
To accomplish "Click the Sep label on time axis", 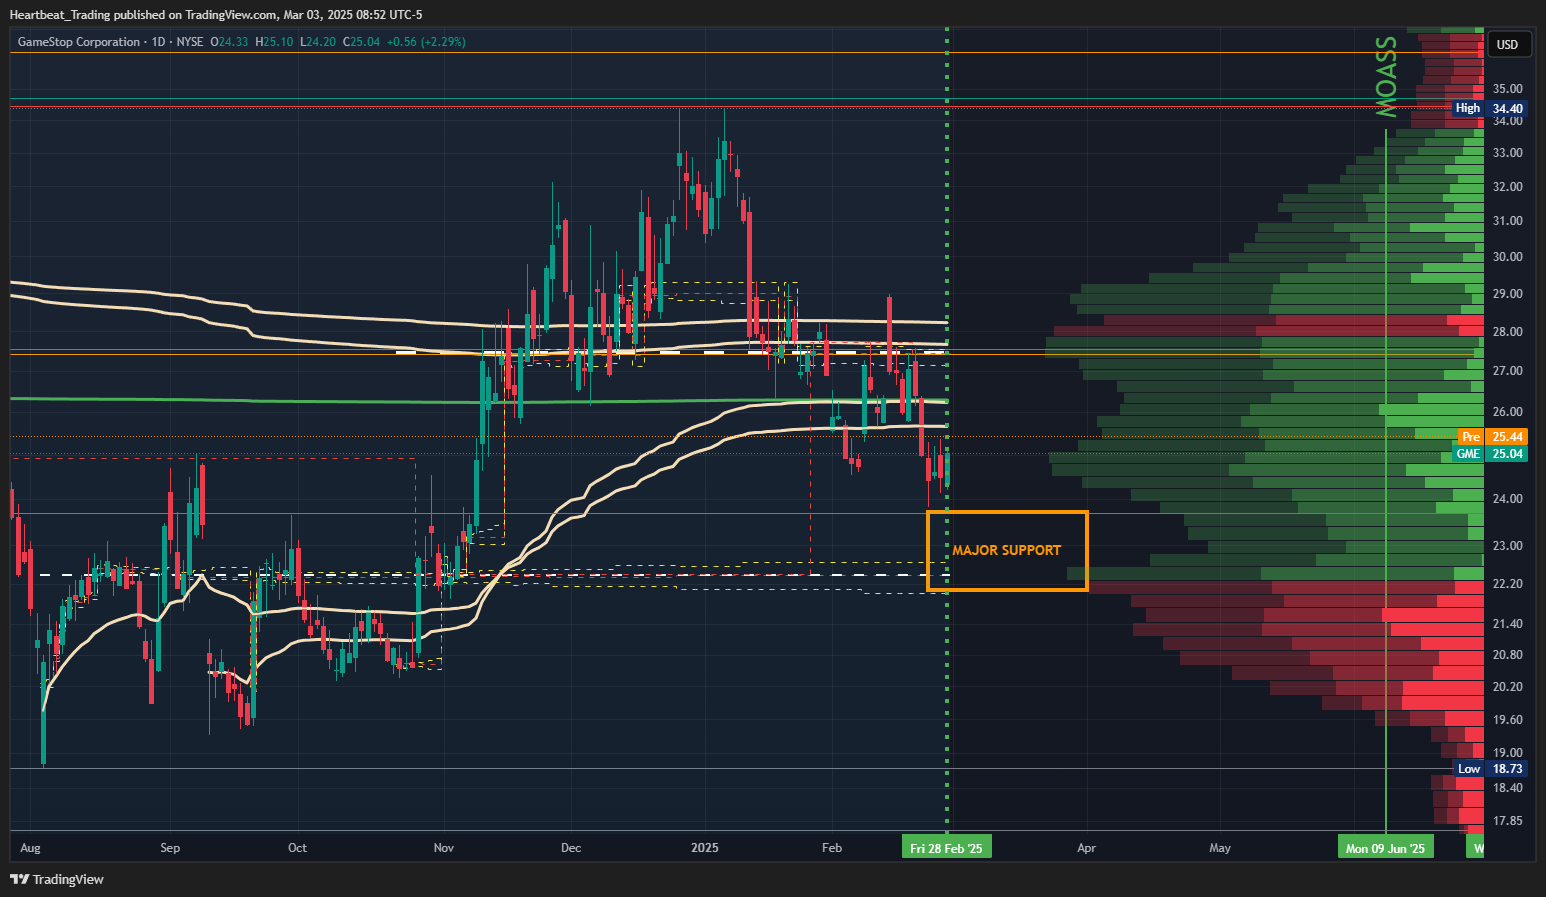I will tap(170, 848).
